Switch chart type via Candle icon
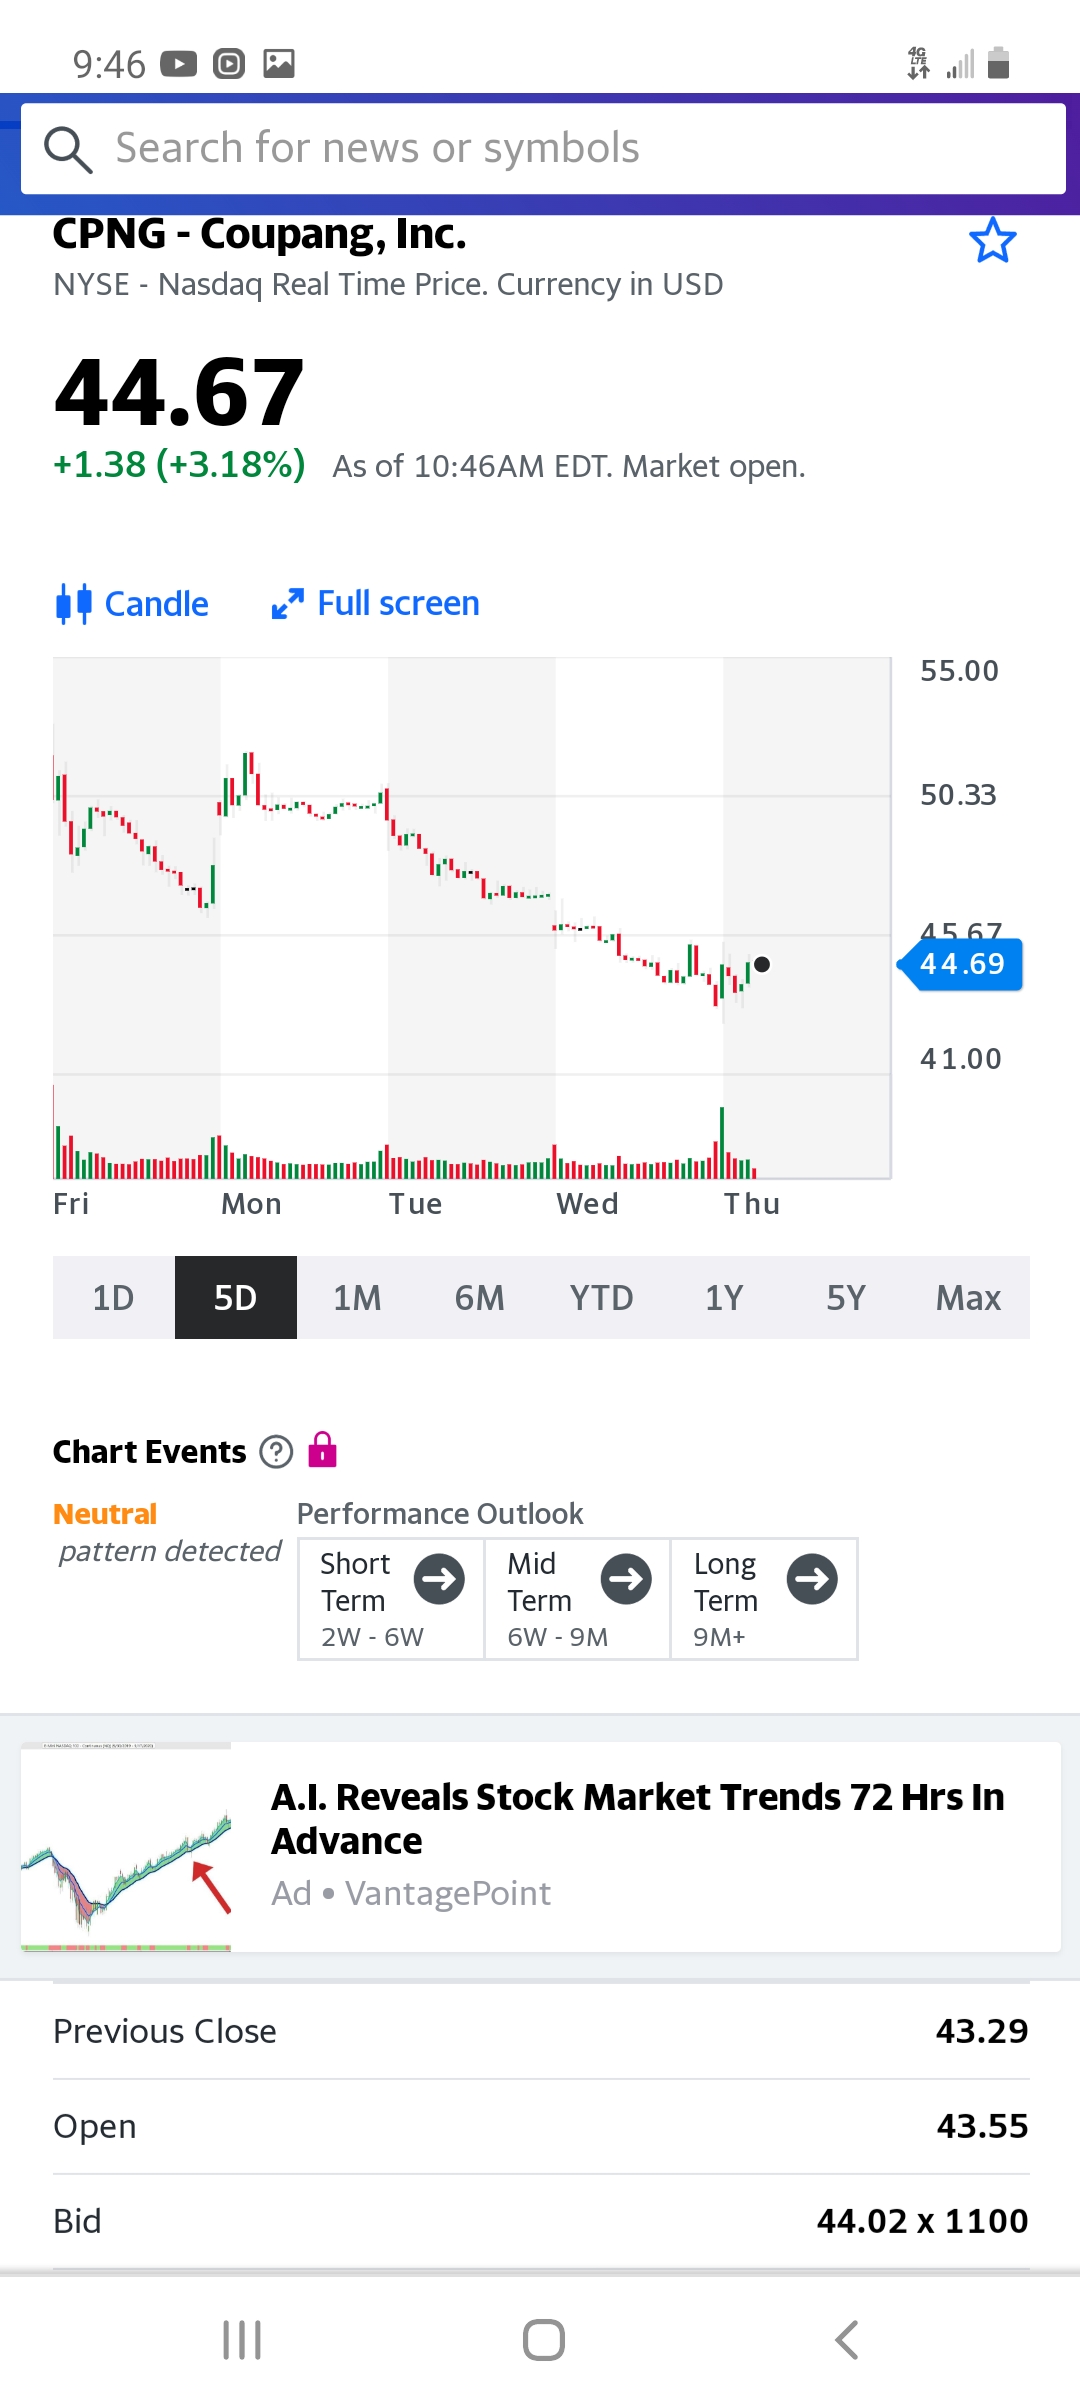The height and width of the screenshot is (2400, 1080). [x=74, y=604]
